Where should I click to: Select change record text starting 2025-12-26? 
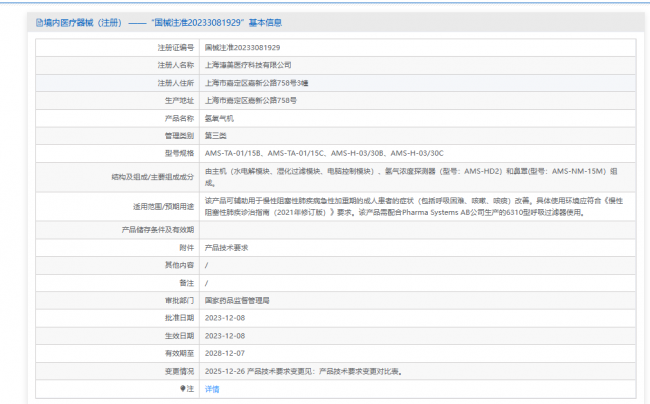(x=303, y=371)
